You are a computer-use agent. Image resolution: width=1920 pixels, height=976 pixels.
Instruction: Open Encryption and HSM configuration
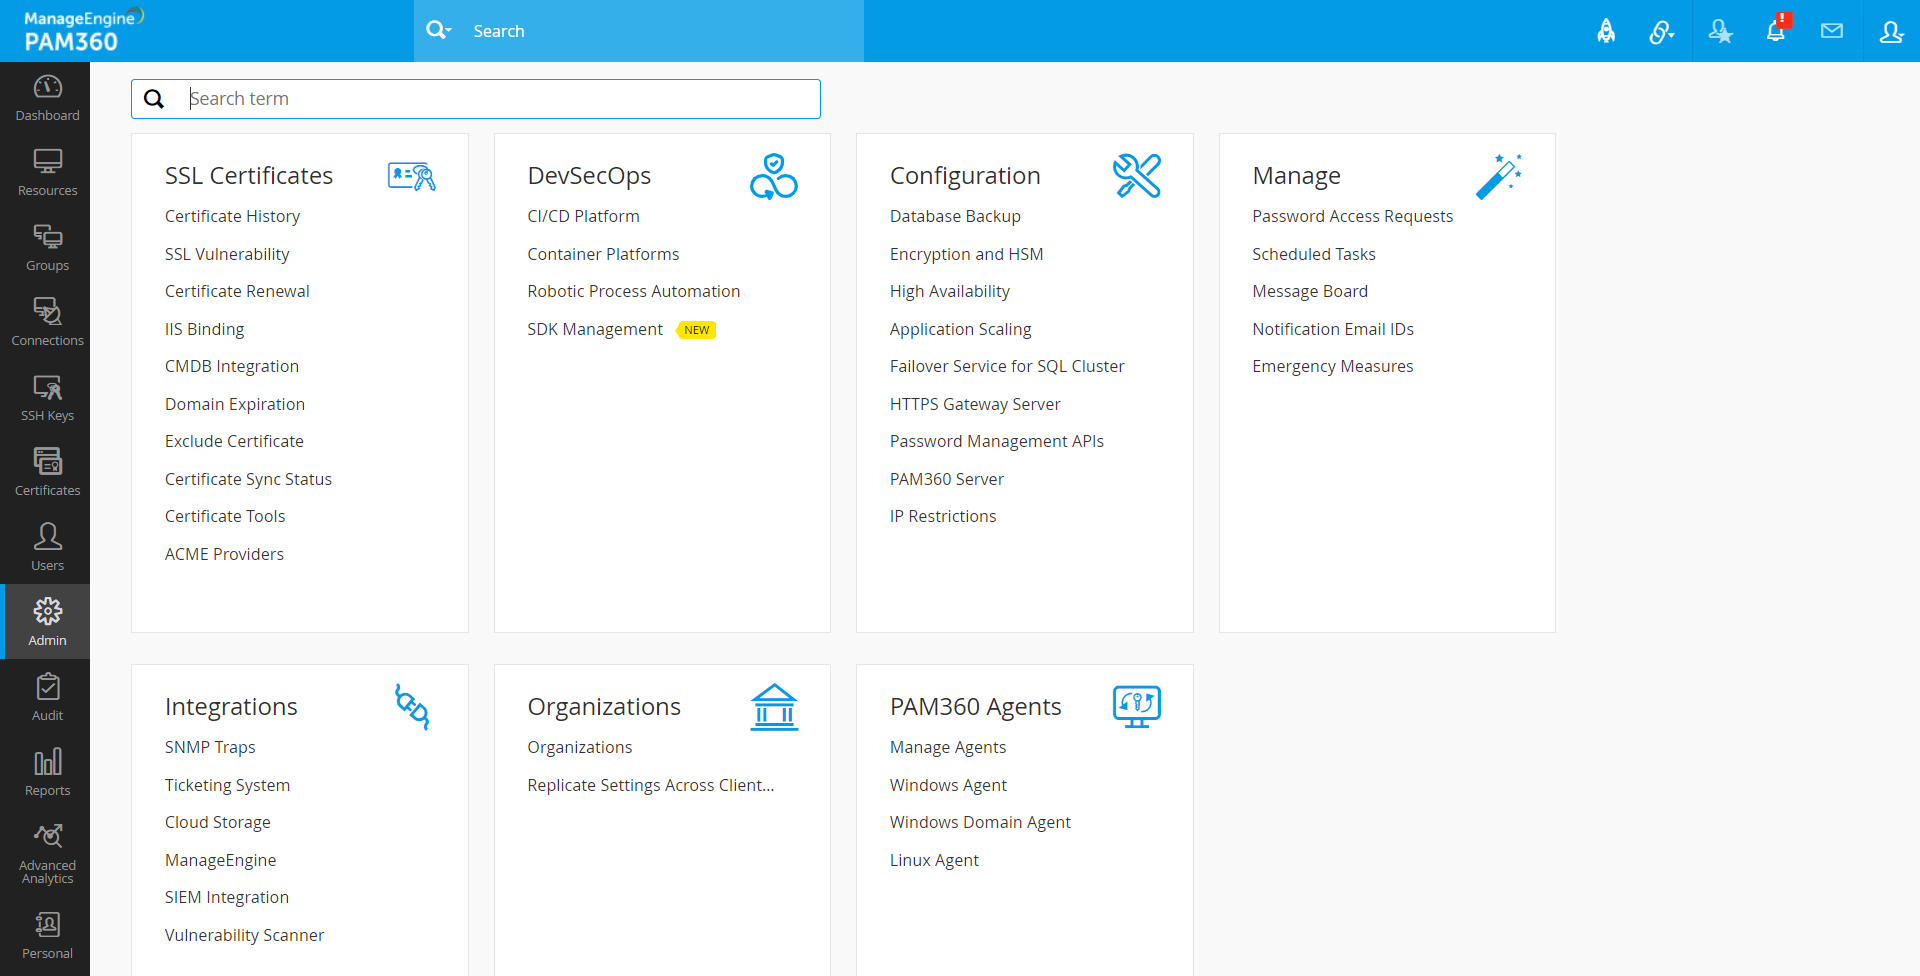[x=966, y=254]
